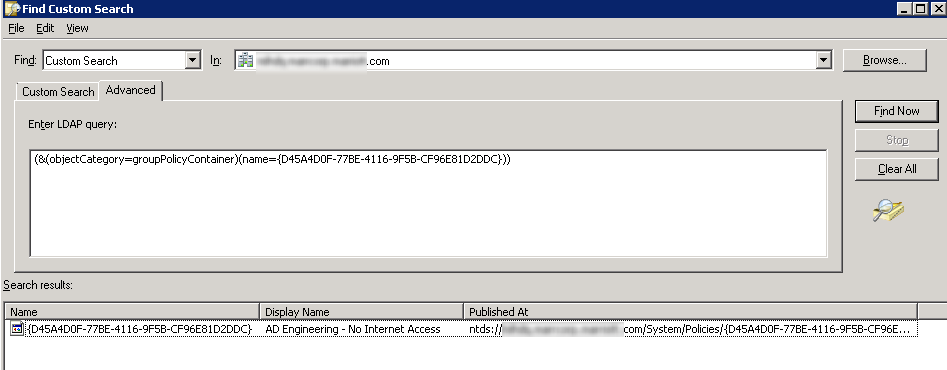
Task: Sort results by Display Name column header
Action: click(x=361, y=311)
